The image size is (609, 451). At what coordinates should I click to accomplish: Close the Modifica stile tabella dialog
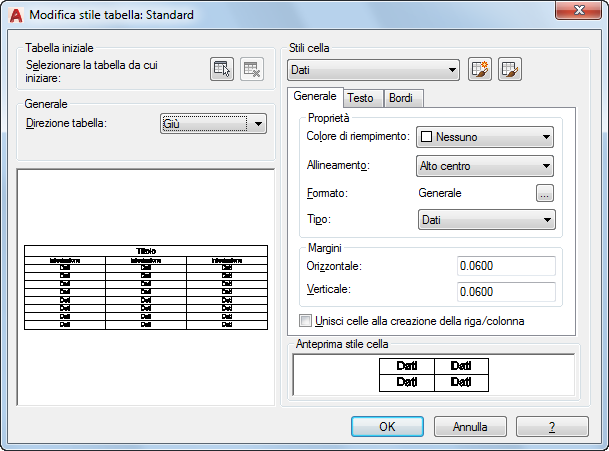(578, 10)
